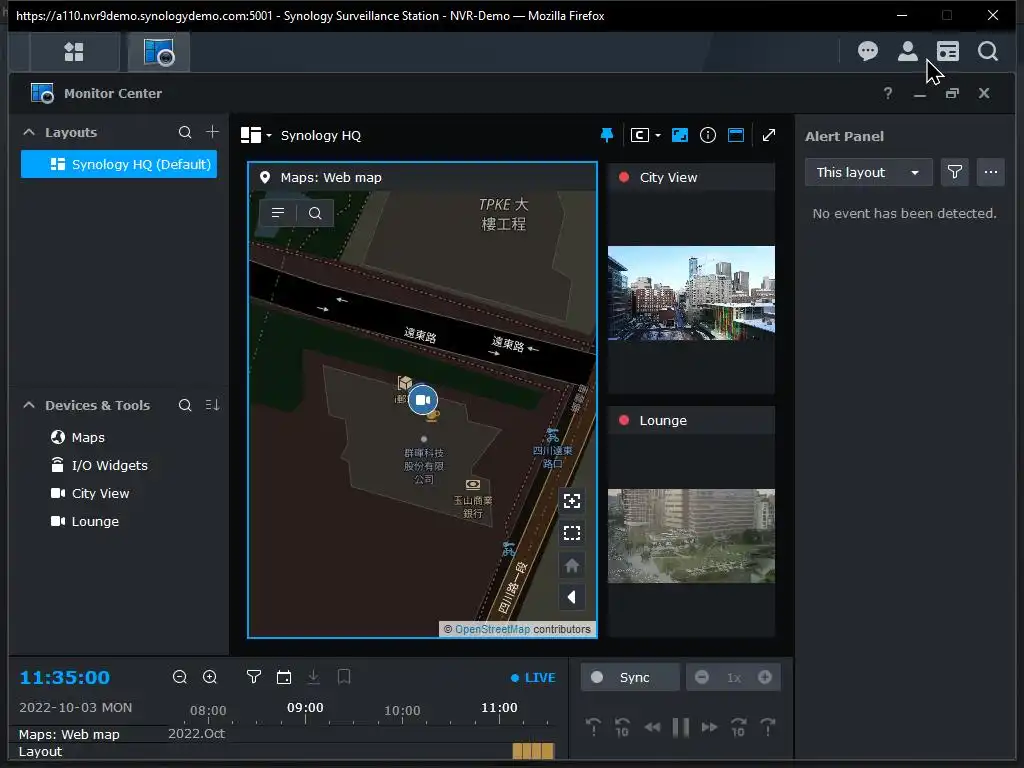Search the web map with magnifier icon

click(315, 213)
